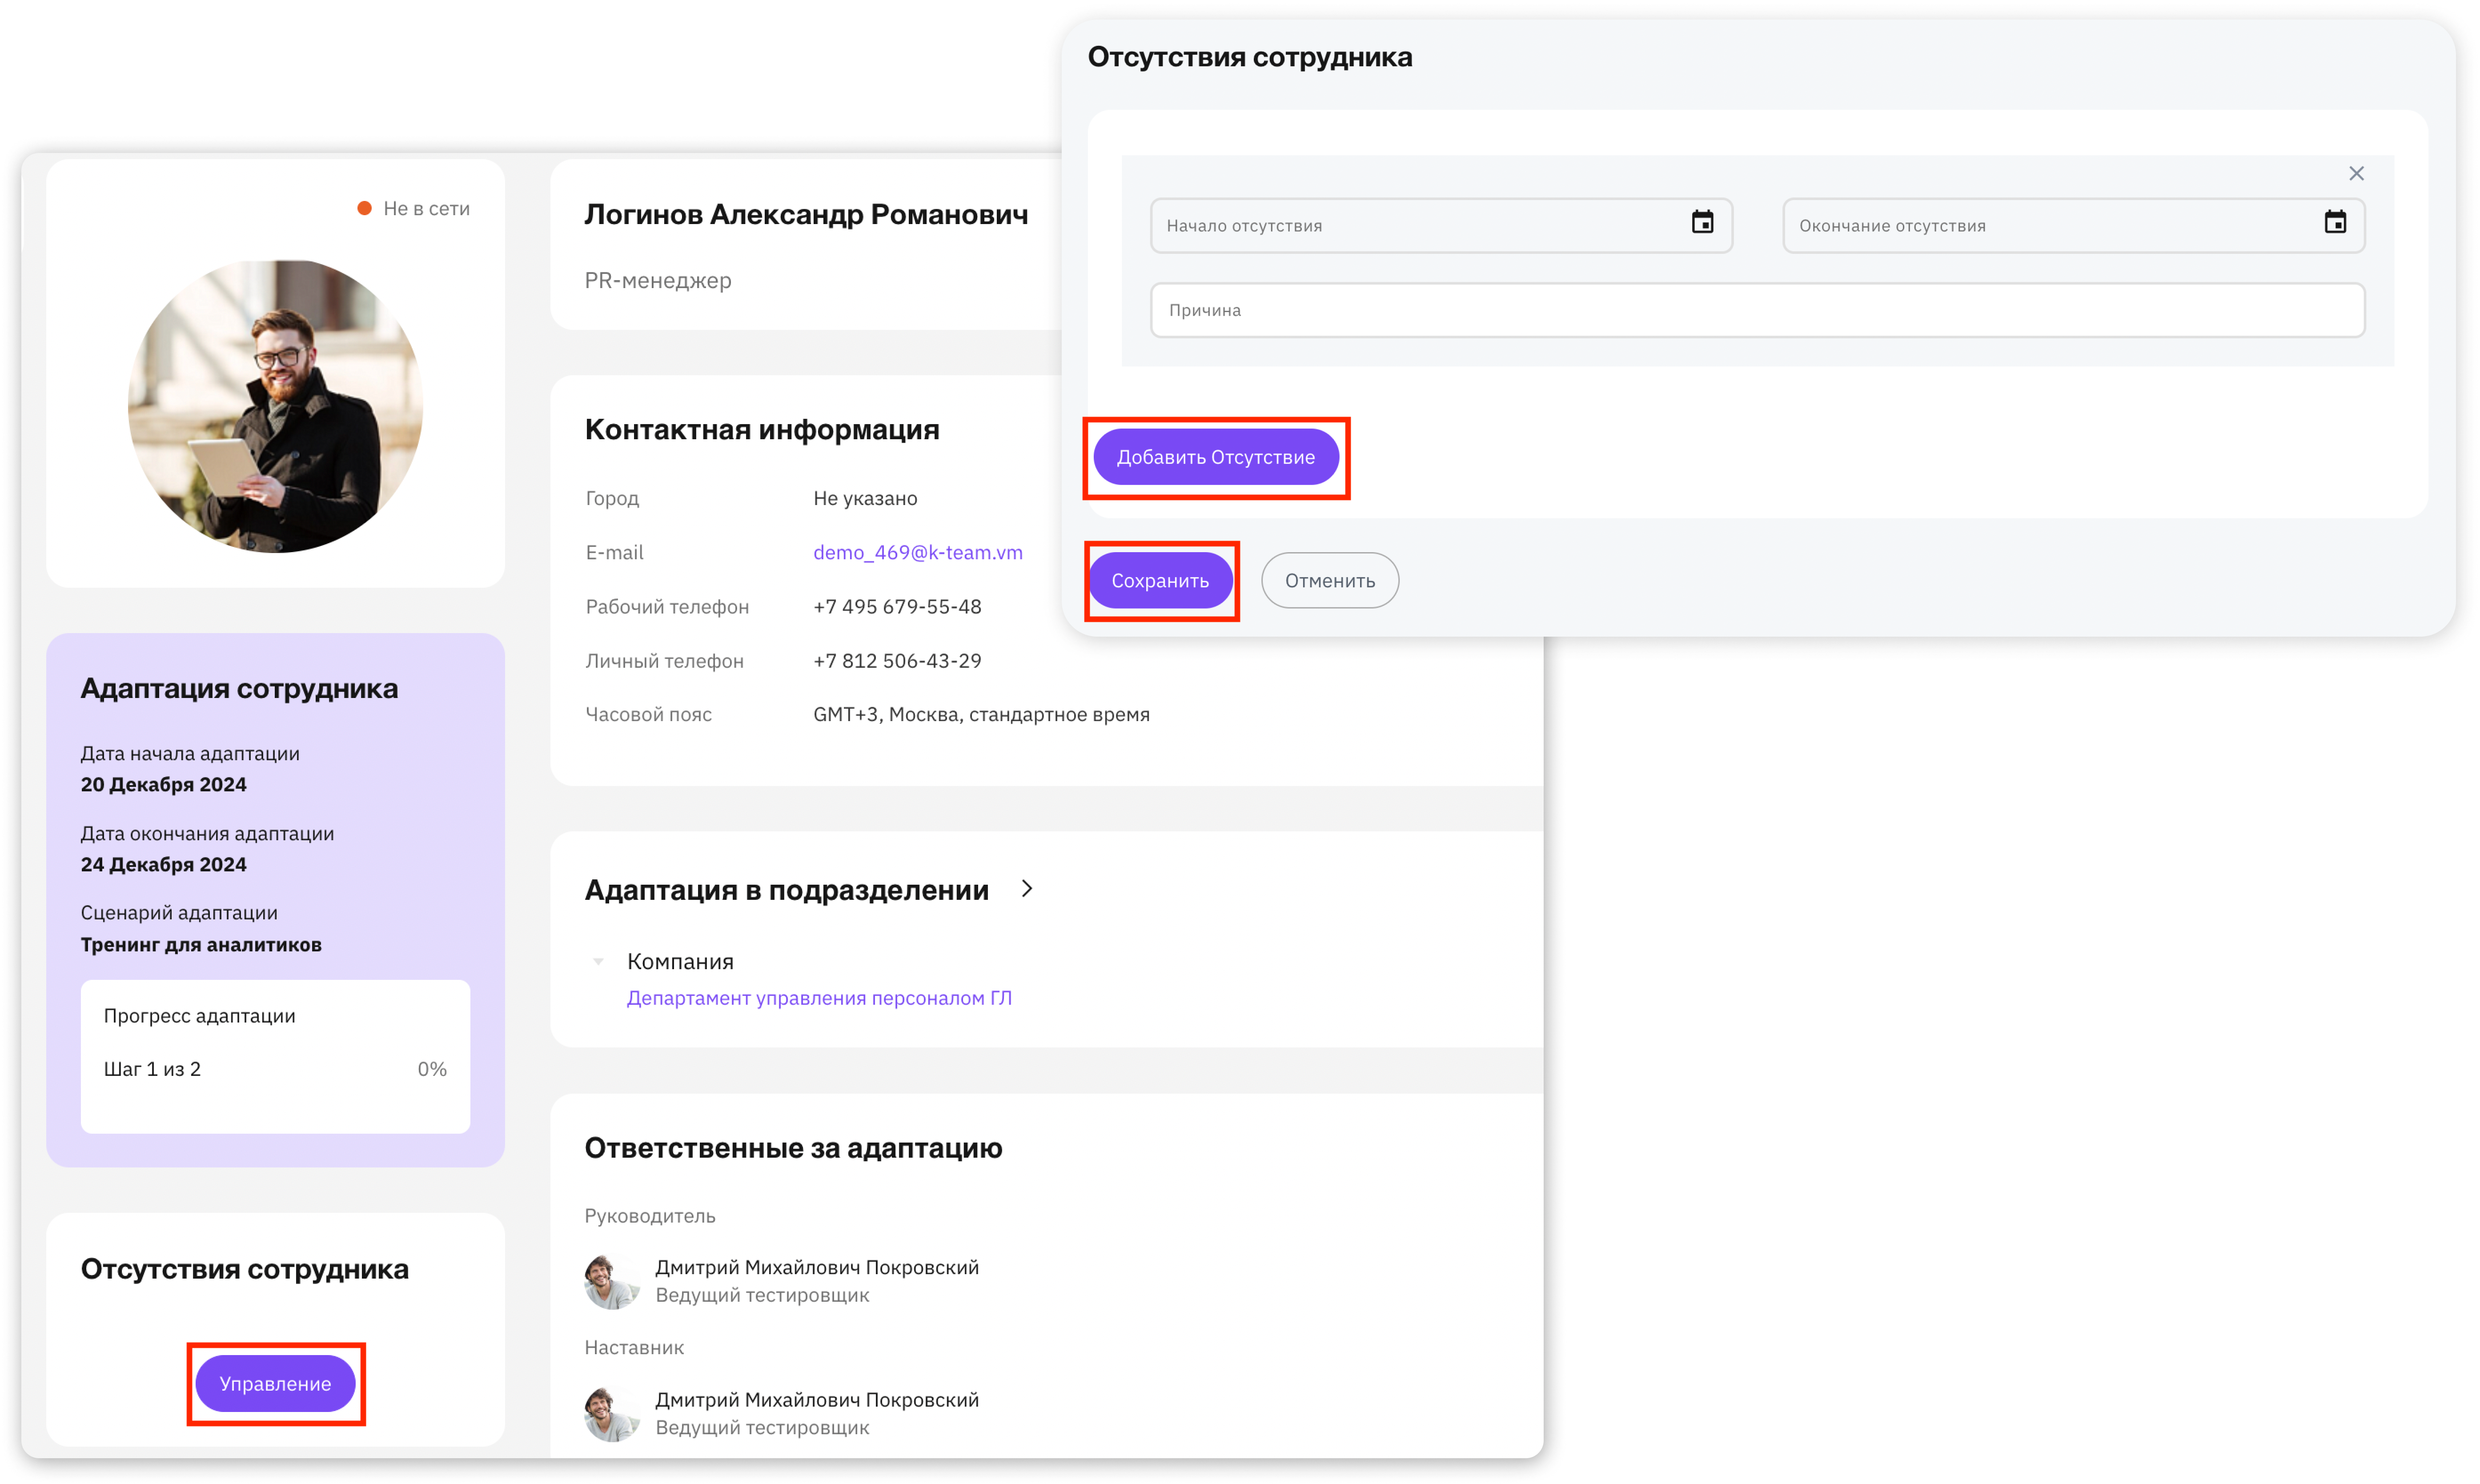This screenshot has height=1484, width=2480.
Task: Click the Прогресс адаптации label
Action: [199, 1015]
